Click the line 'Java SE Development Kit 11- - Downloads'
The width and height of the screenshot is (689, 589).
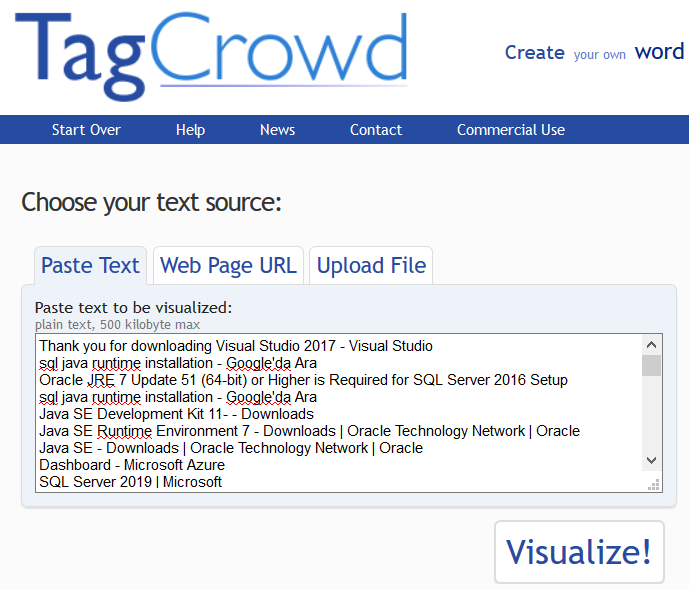[x=176, y=414]
